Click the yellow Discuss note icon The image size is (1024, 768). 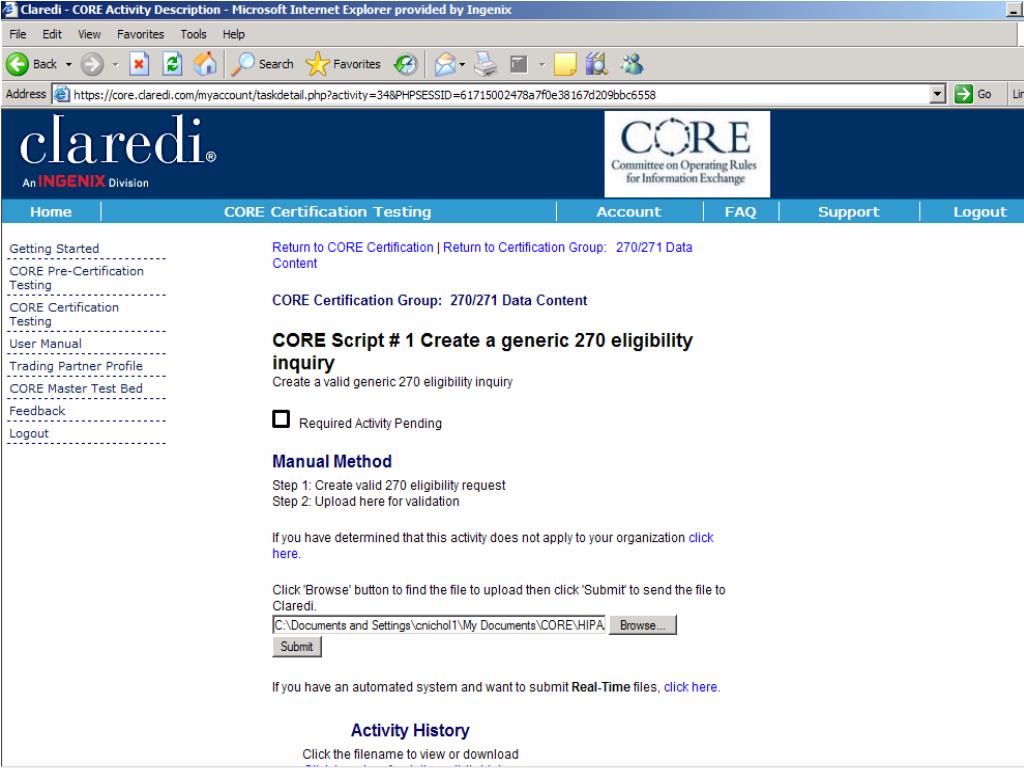565,64
